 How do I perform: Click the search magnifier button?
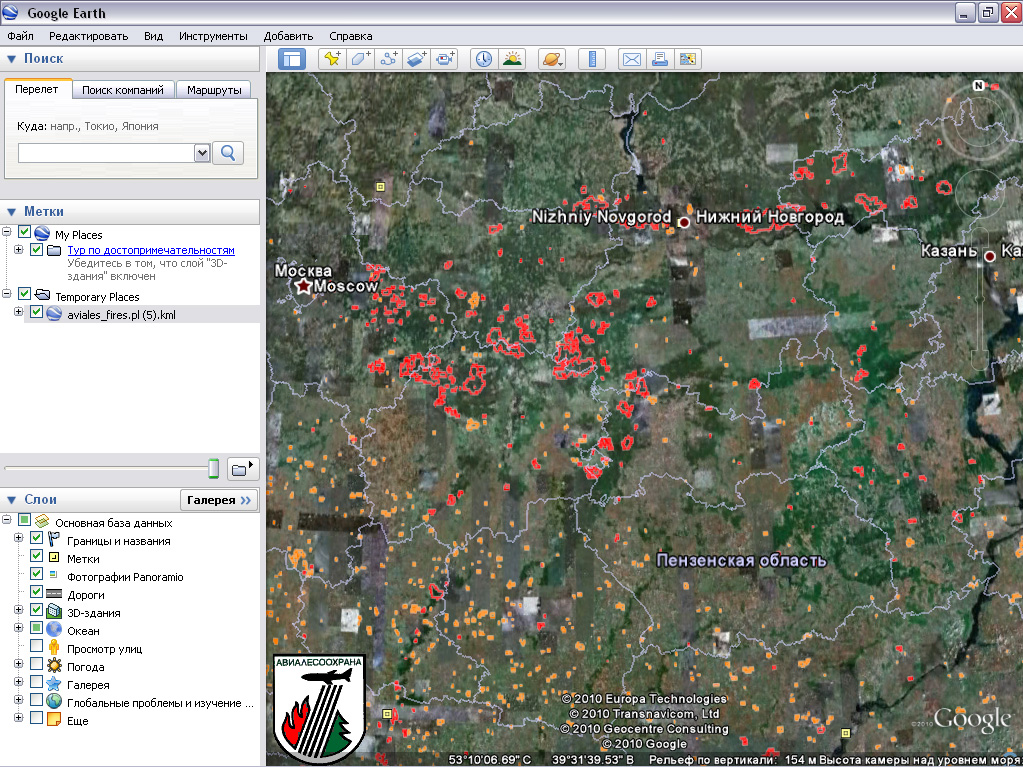(228, 153)
